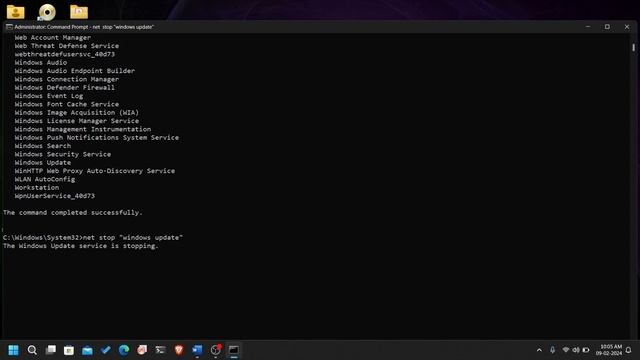The height and width of the screenshot is (360, 640).
Task: Click 'WinHTTP Web Proxy Auto-Discovery Service' line
Action: (95, 171)
